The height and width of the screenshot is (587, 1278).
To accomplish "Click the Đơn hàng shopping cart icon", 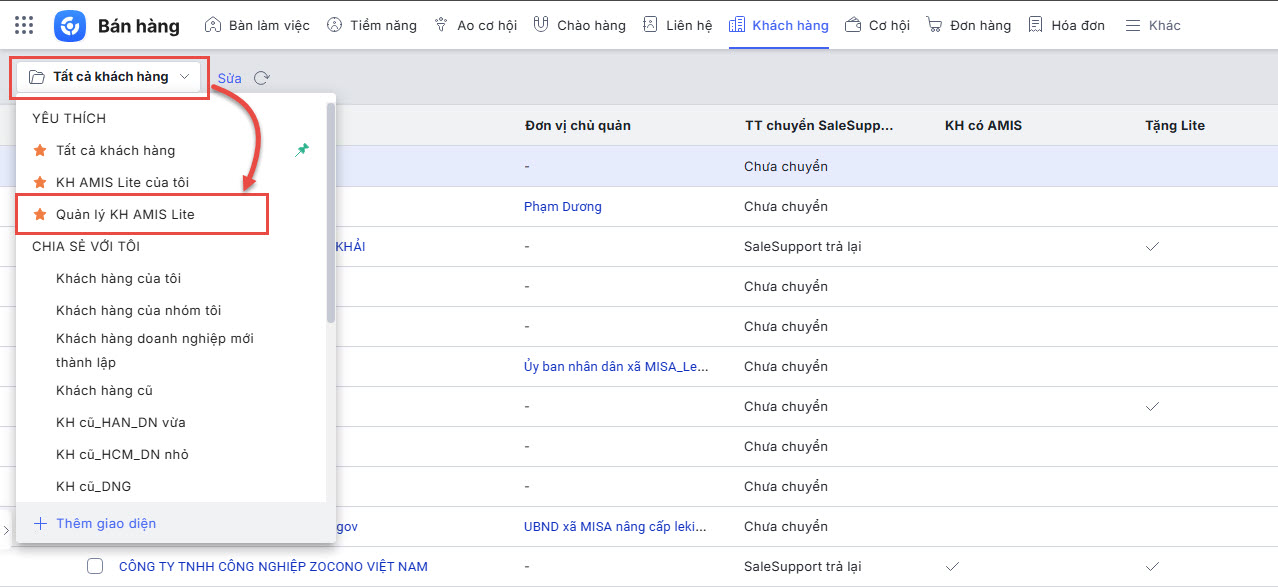I will coord(934,25).
